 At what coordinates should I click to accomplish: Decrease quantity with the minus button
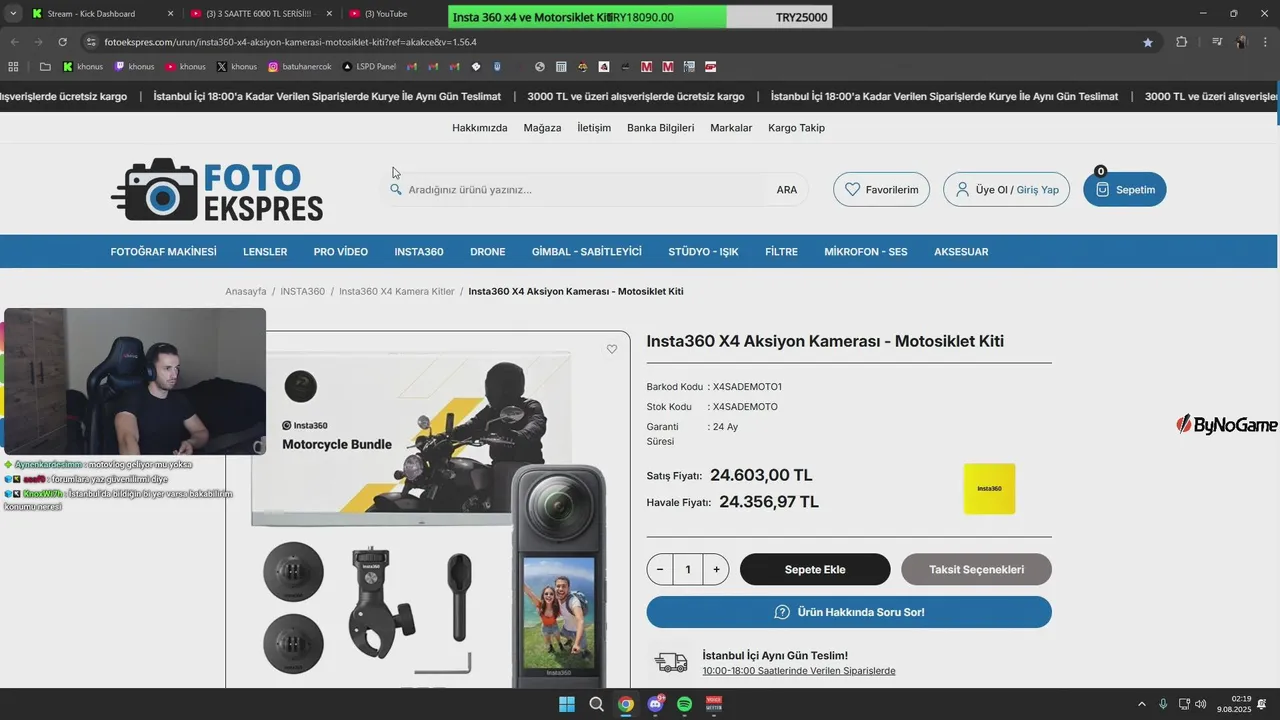(x=660, y=570)
